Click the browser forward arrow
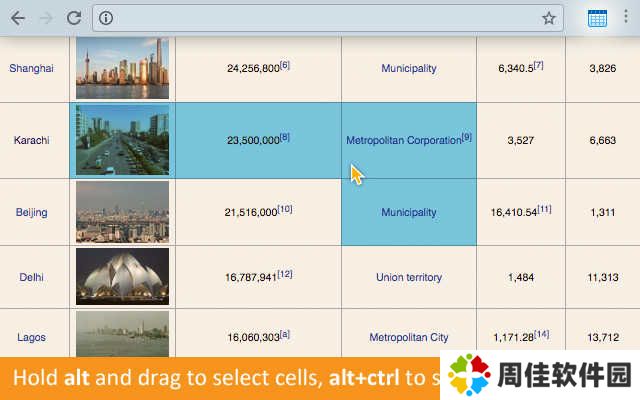Image resolution: width=640 pixels, height=400 pixels. point(47,18)
